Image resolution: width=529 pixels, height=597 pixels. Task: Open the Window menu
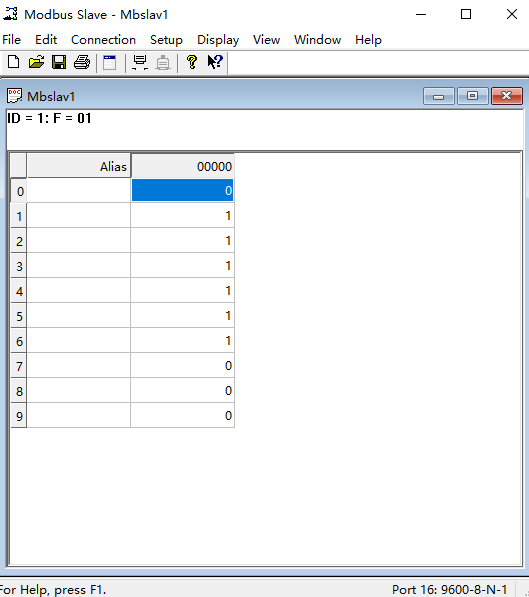(317, 40)
